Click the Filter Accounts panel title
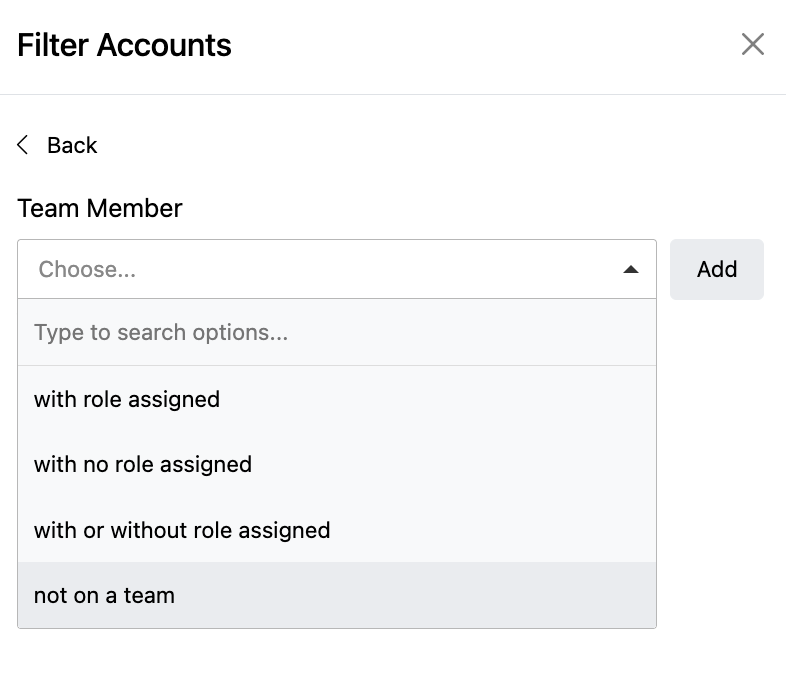 [124, 45]
